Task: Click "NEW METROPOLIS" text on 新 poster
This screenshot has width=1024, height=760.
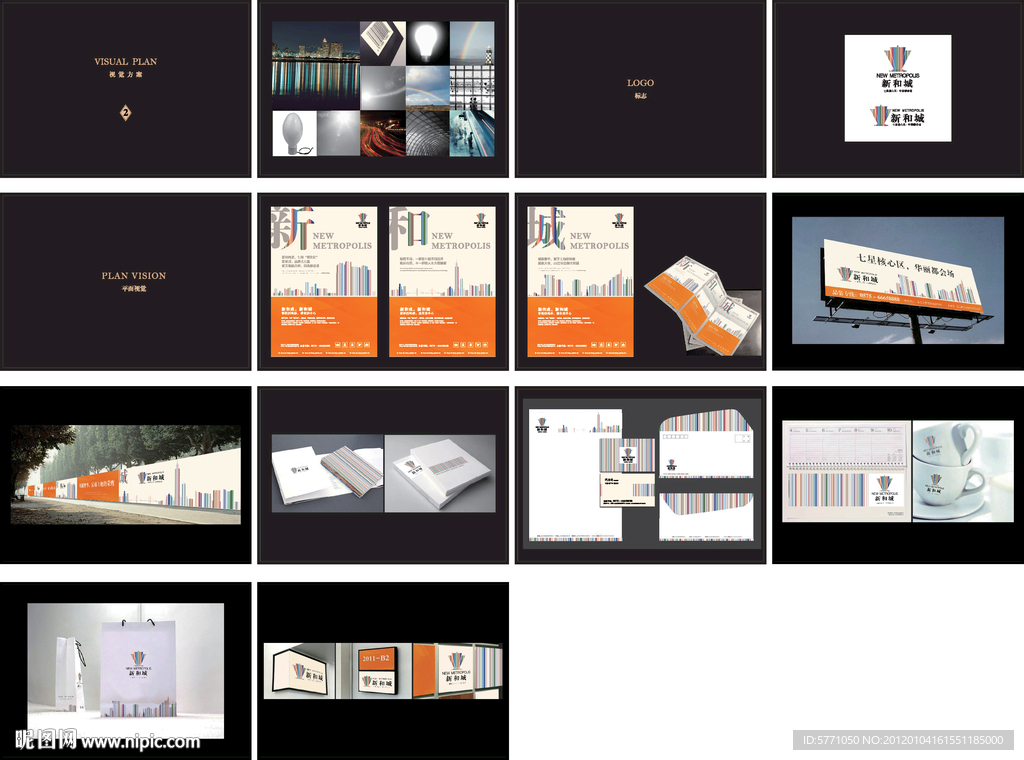Action: tap(342, 240)
